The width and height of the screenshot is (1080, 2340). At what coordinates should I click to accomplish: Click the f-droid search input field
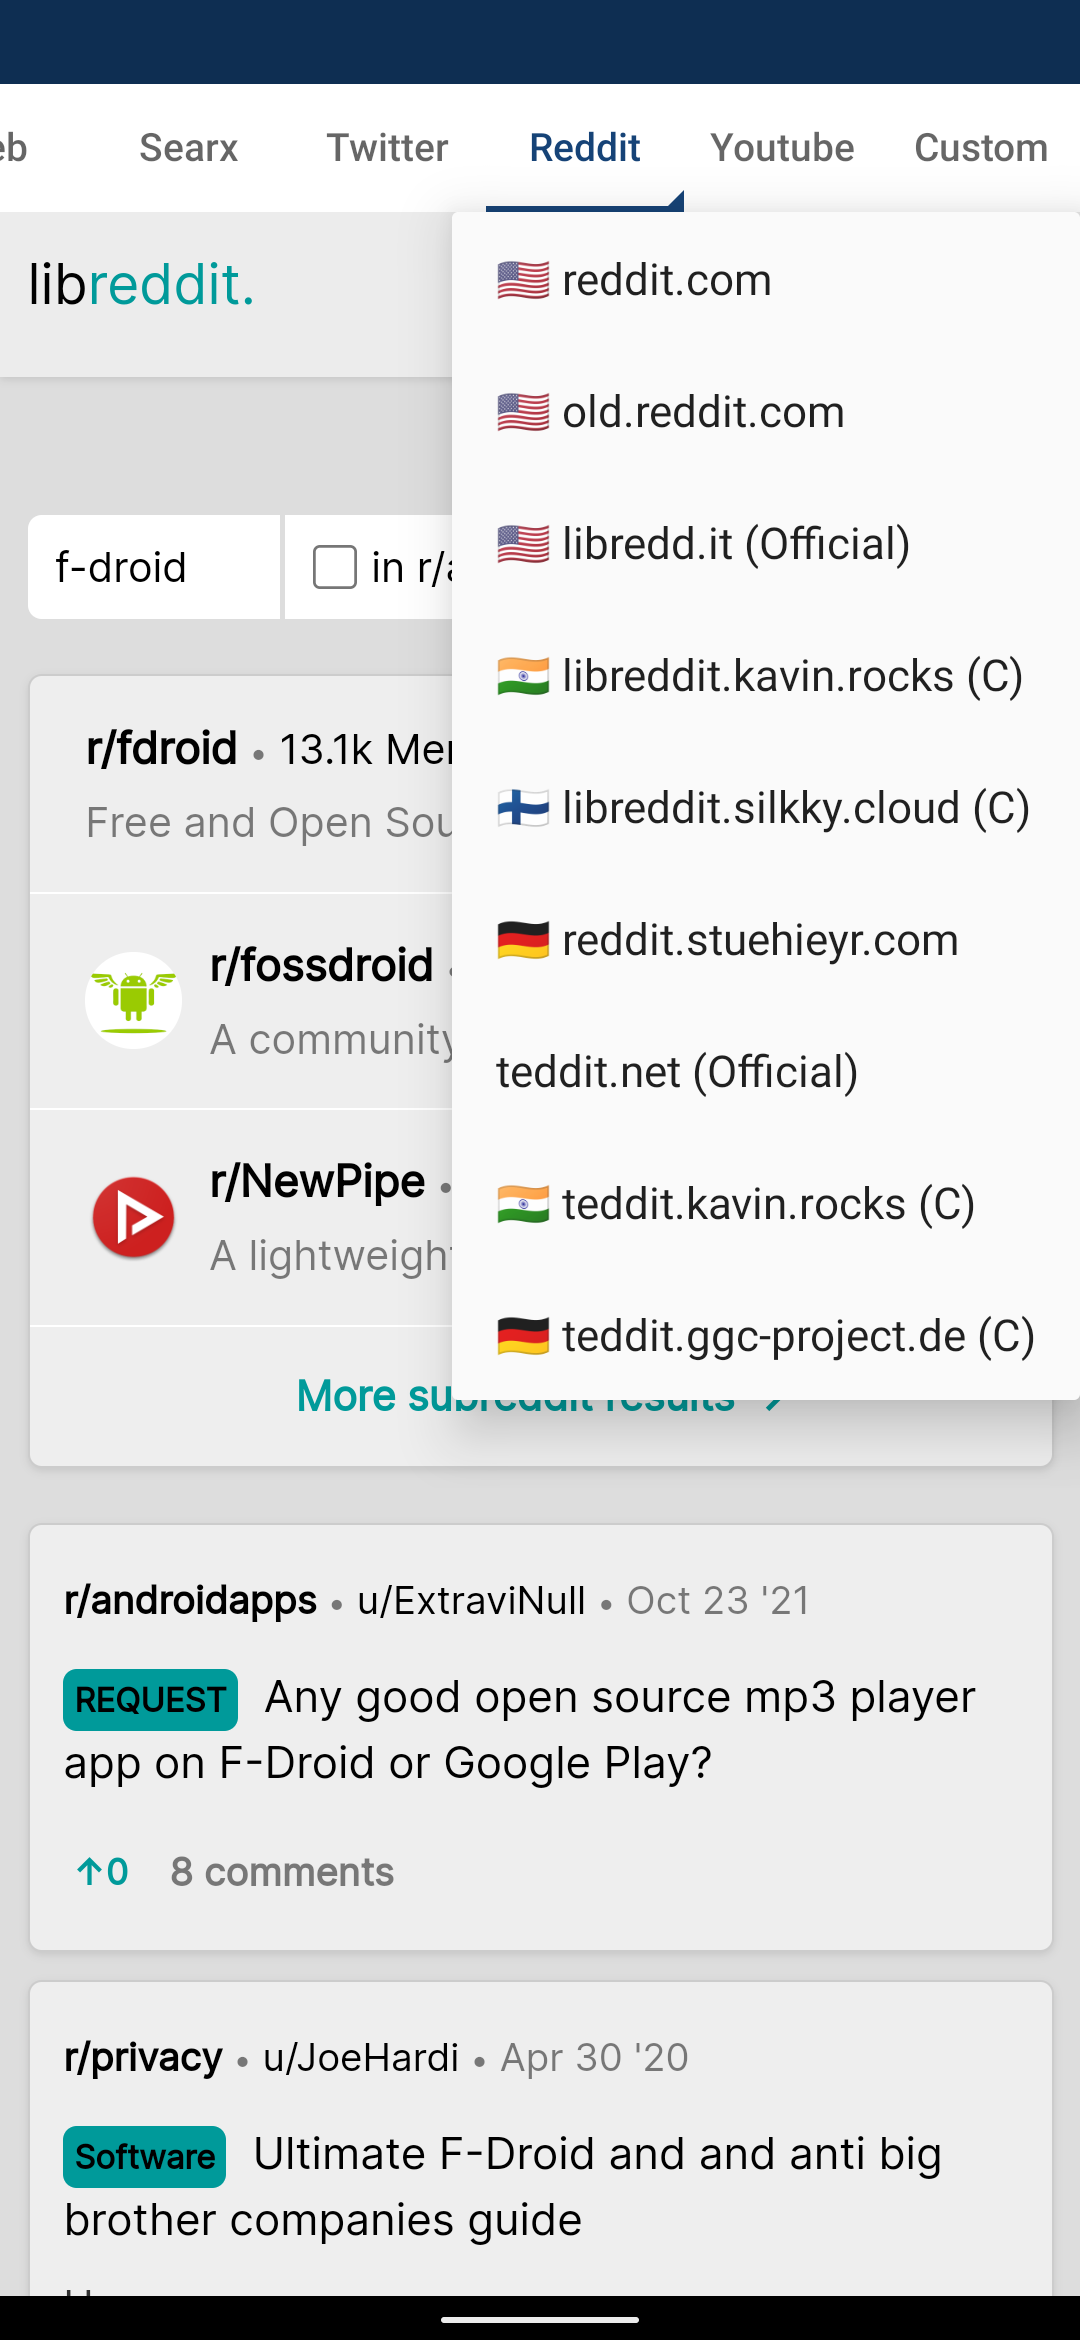(153, 567)
